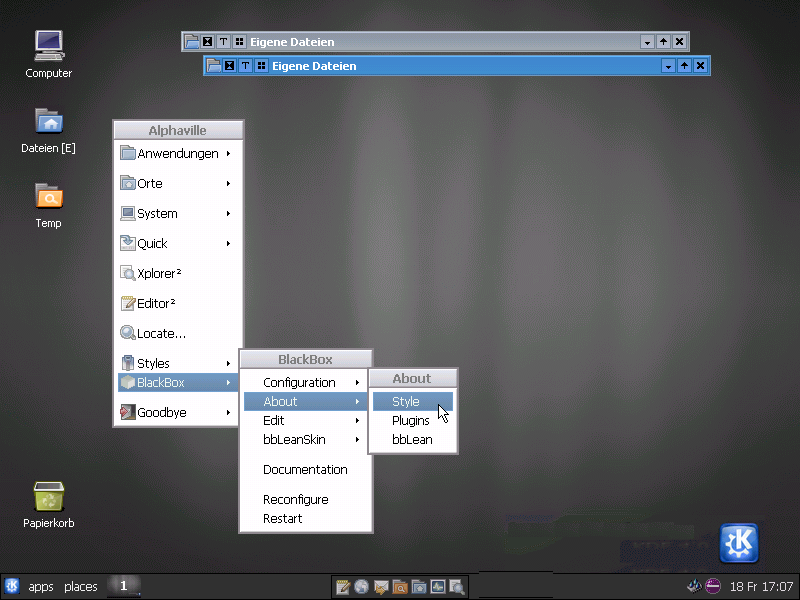Click the purple round tray icon
This screenshot has width=800, height=600.
tap(713, 586)
